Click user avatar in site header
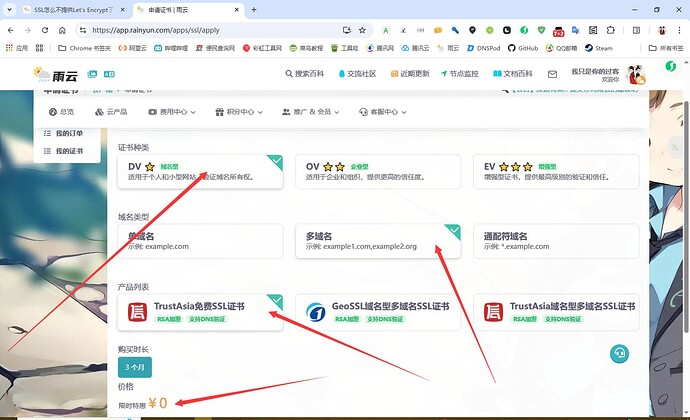 pos(636,75)
